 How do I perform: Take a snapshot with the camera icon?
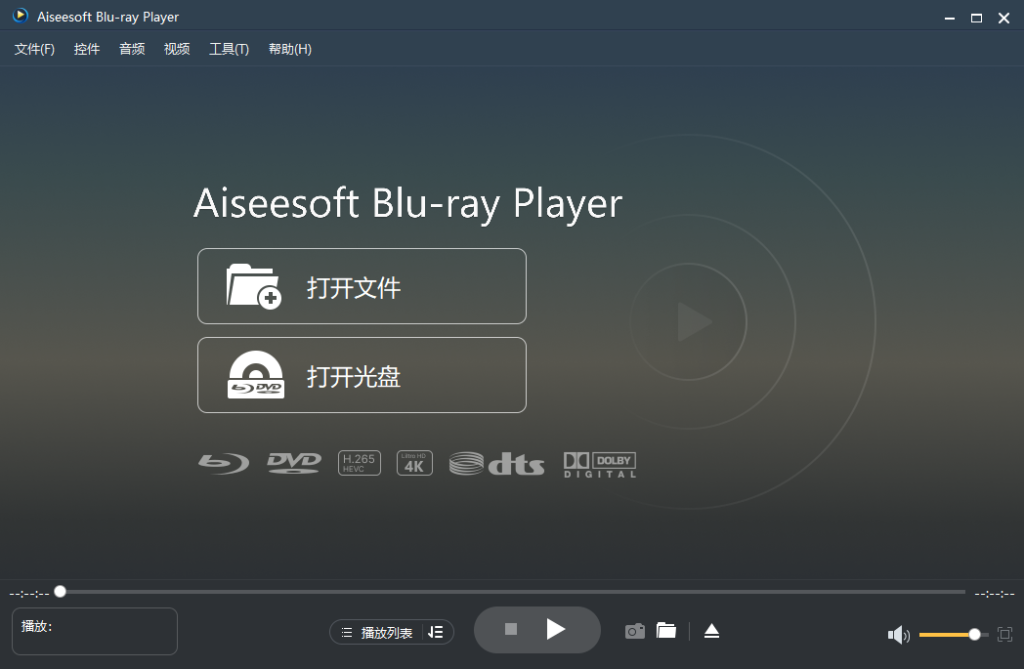635,631
